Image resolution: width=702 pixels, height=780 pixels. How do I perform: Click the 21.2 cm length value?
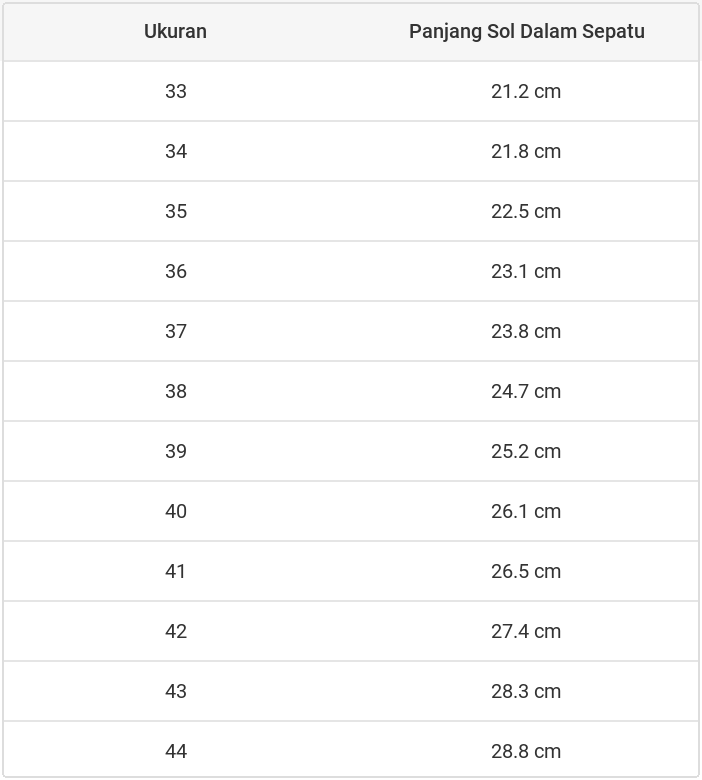point(526,91)
